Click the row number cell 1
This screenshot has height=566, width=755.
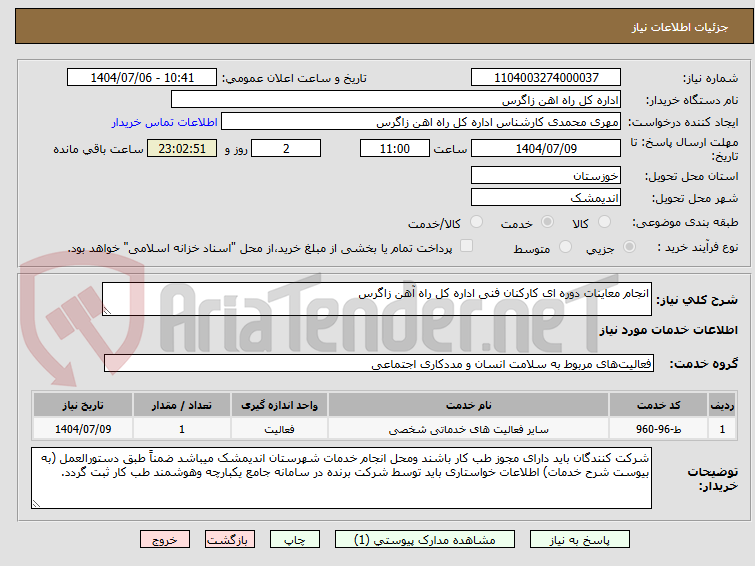click(722, 429)
